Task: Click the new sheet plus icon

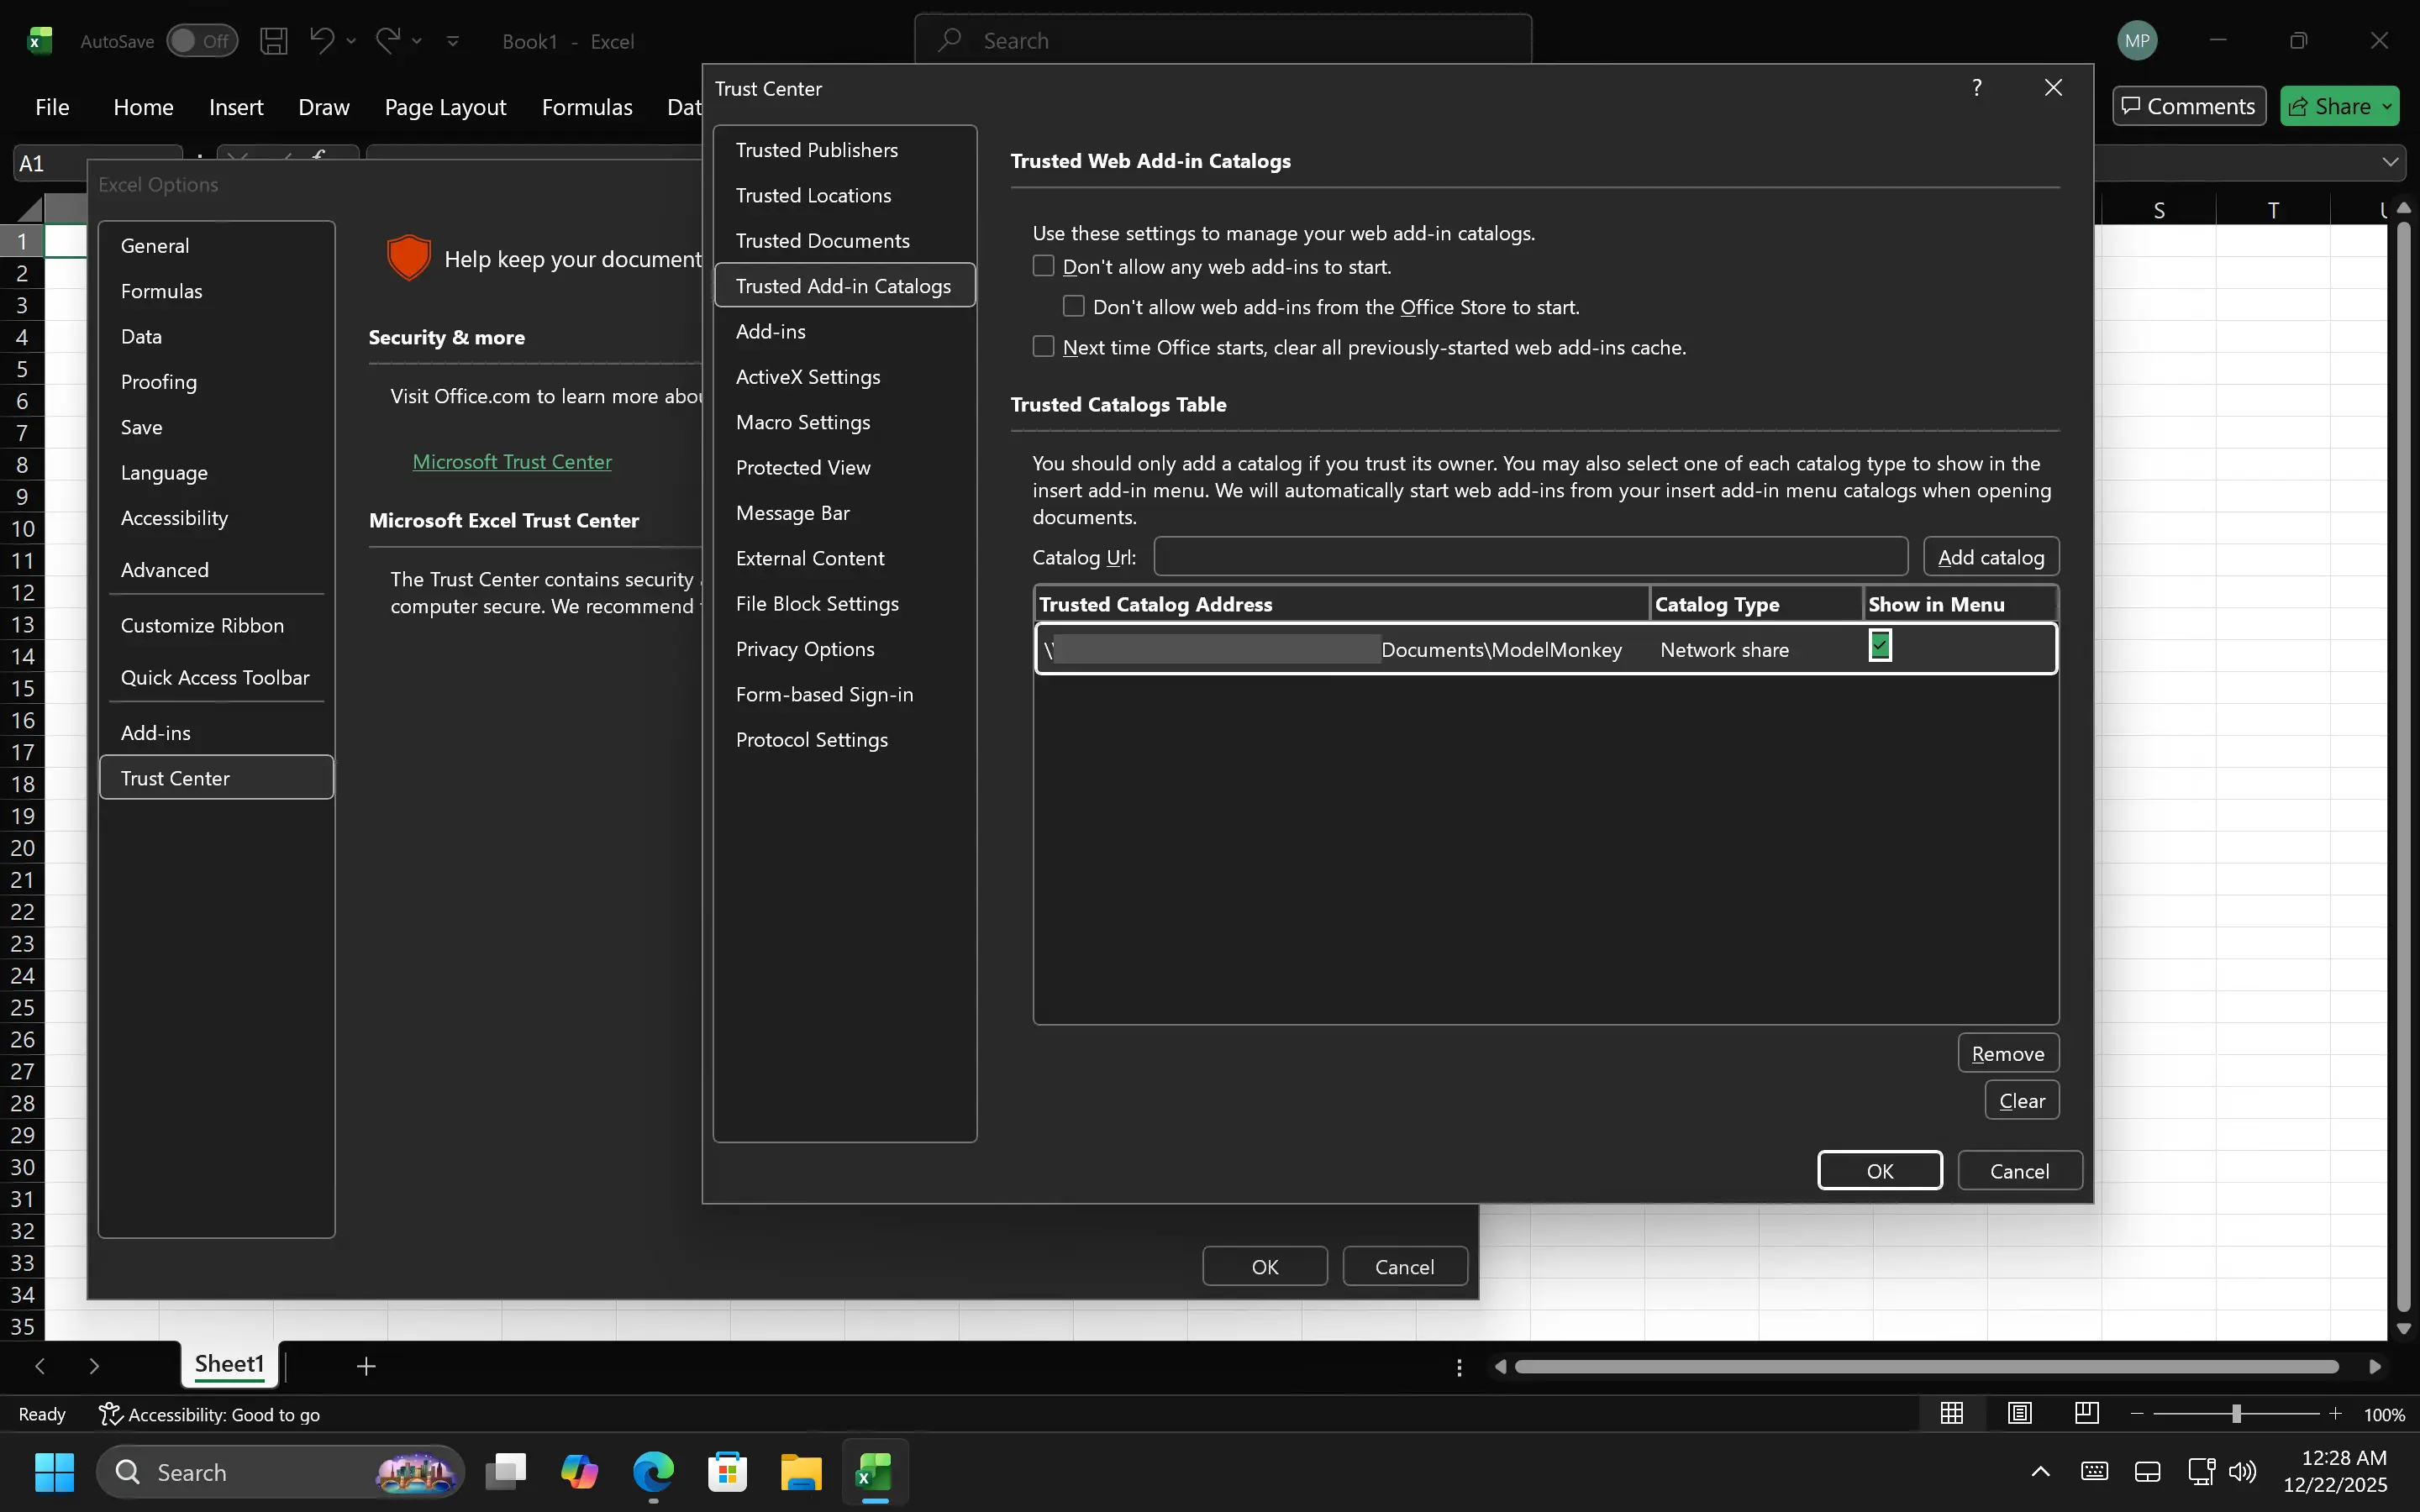Action: pos(366,1366)
